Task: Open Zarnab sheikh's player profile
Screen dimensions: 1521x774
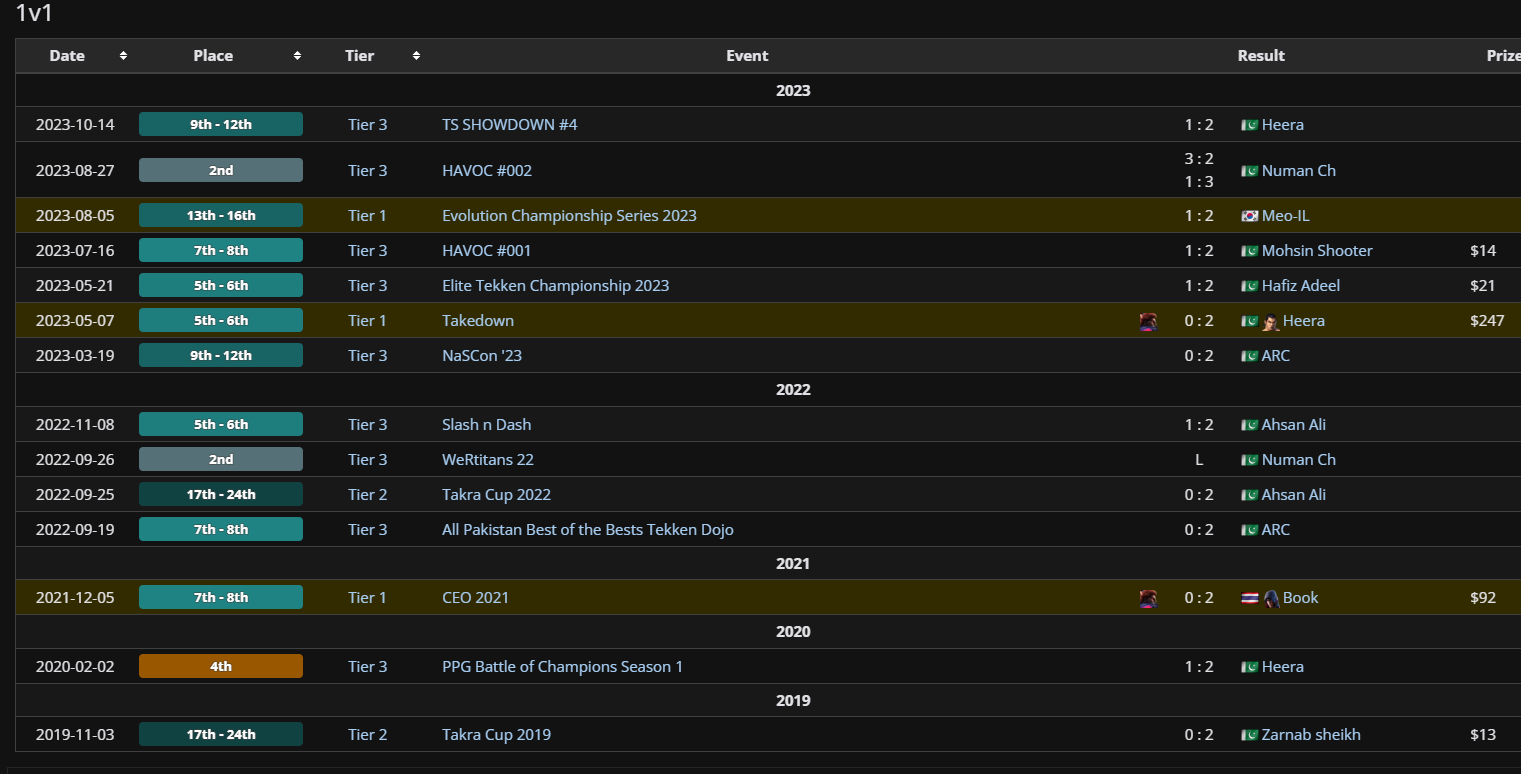Action: [x=1311, y=735]
